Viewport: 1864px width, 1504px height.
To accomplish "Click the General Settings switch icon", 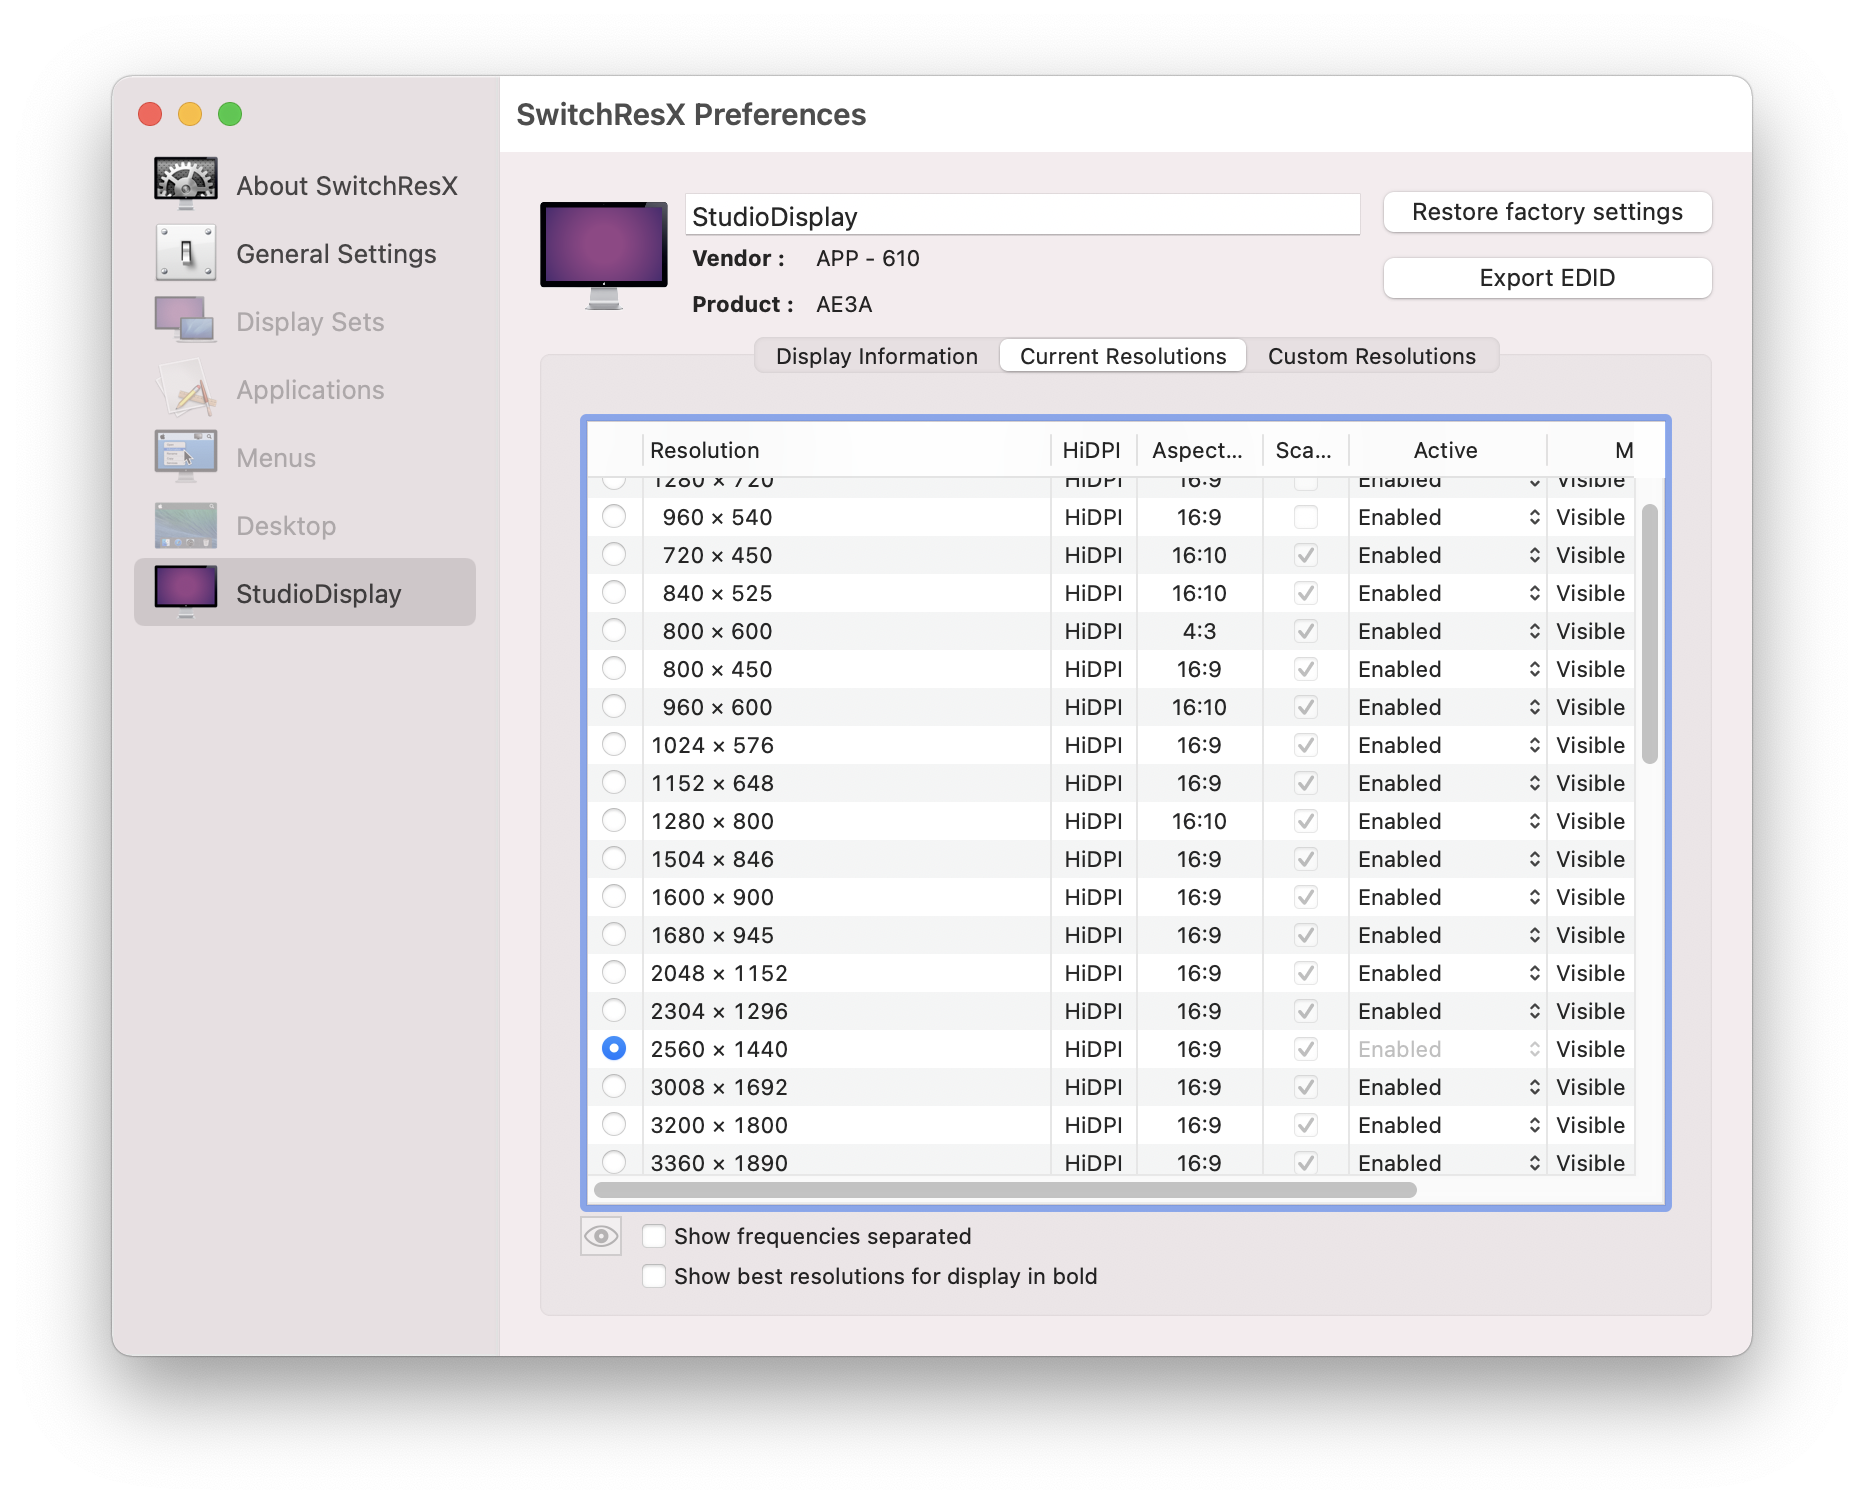I will (x=186, y=252).
